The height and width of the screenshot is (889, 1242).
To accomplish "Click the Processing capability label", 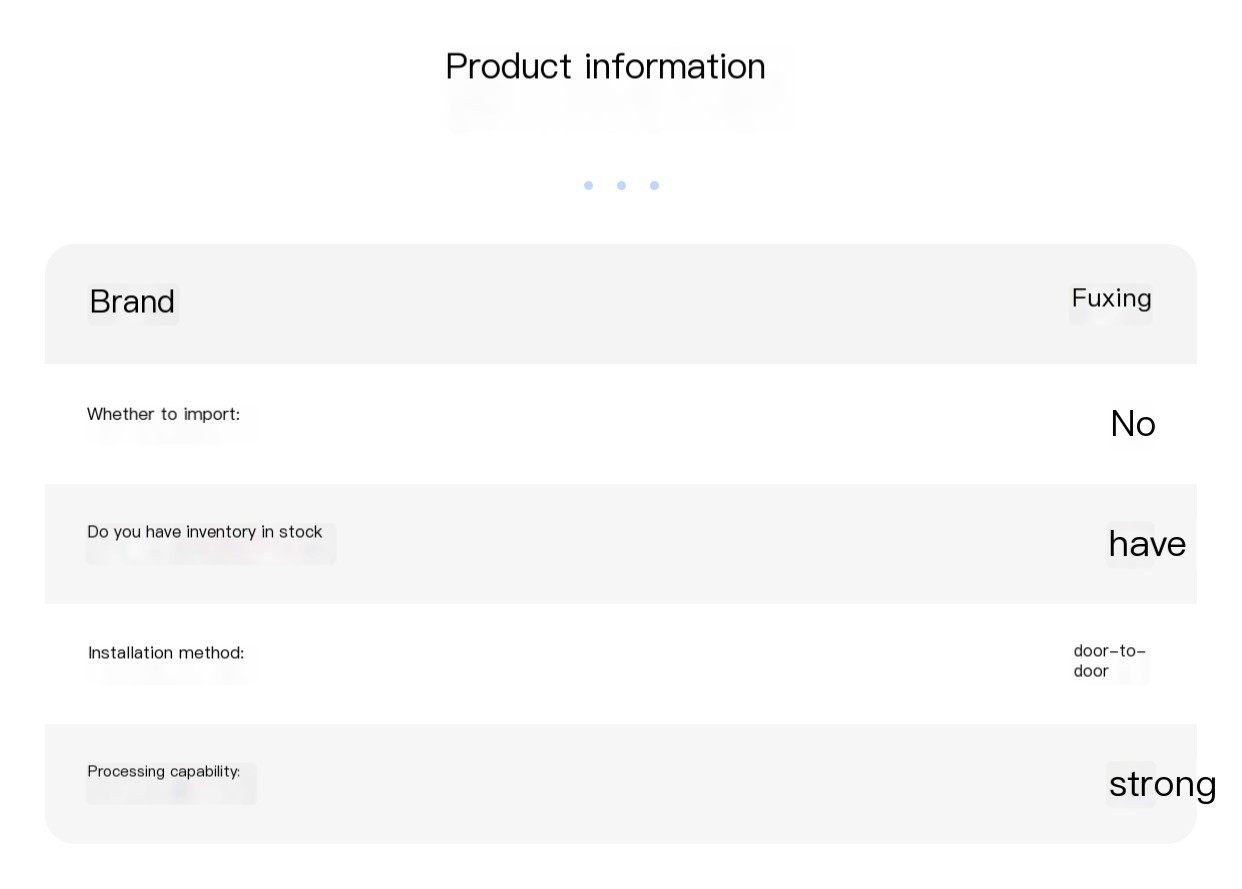I will coord(164,772).
